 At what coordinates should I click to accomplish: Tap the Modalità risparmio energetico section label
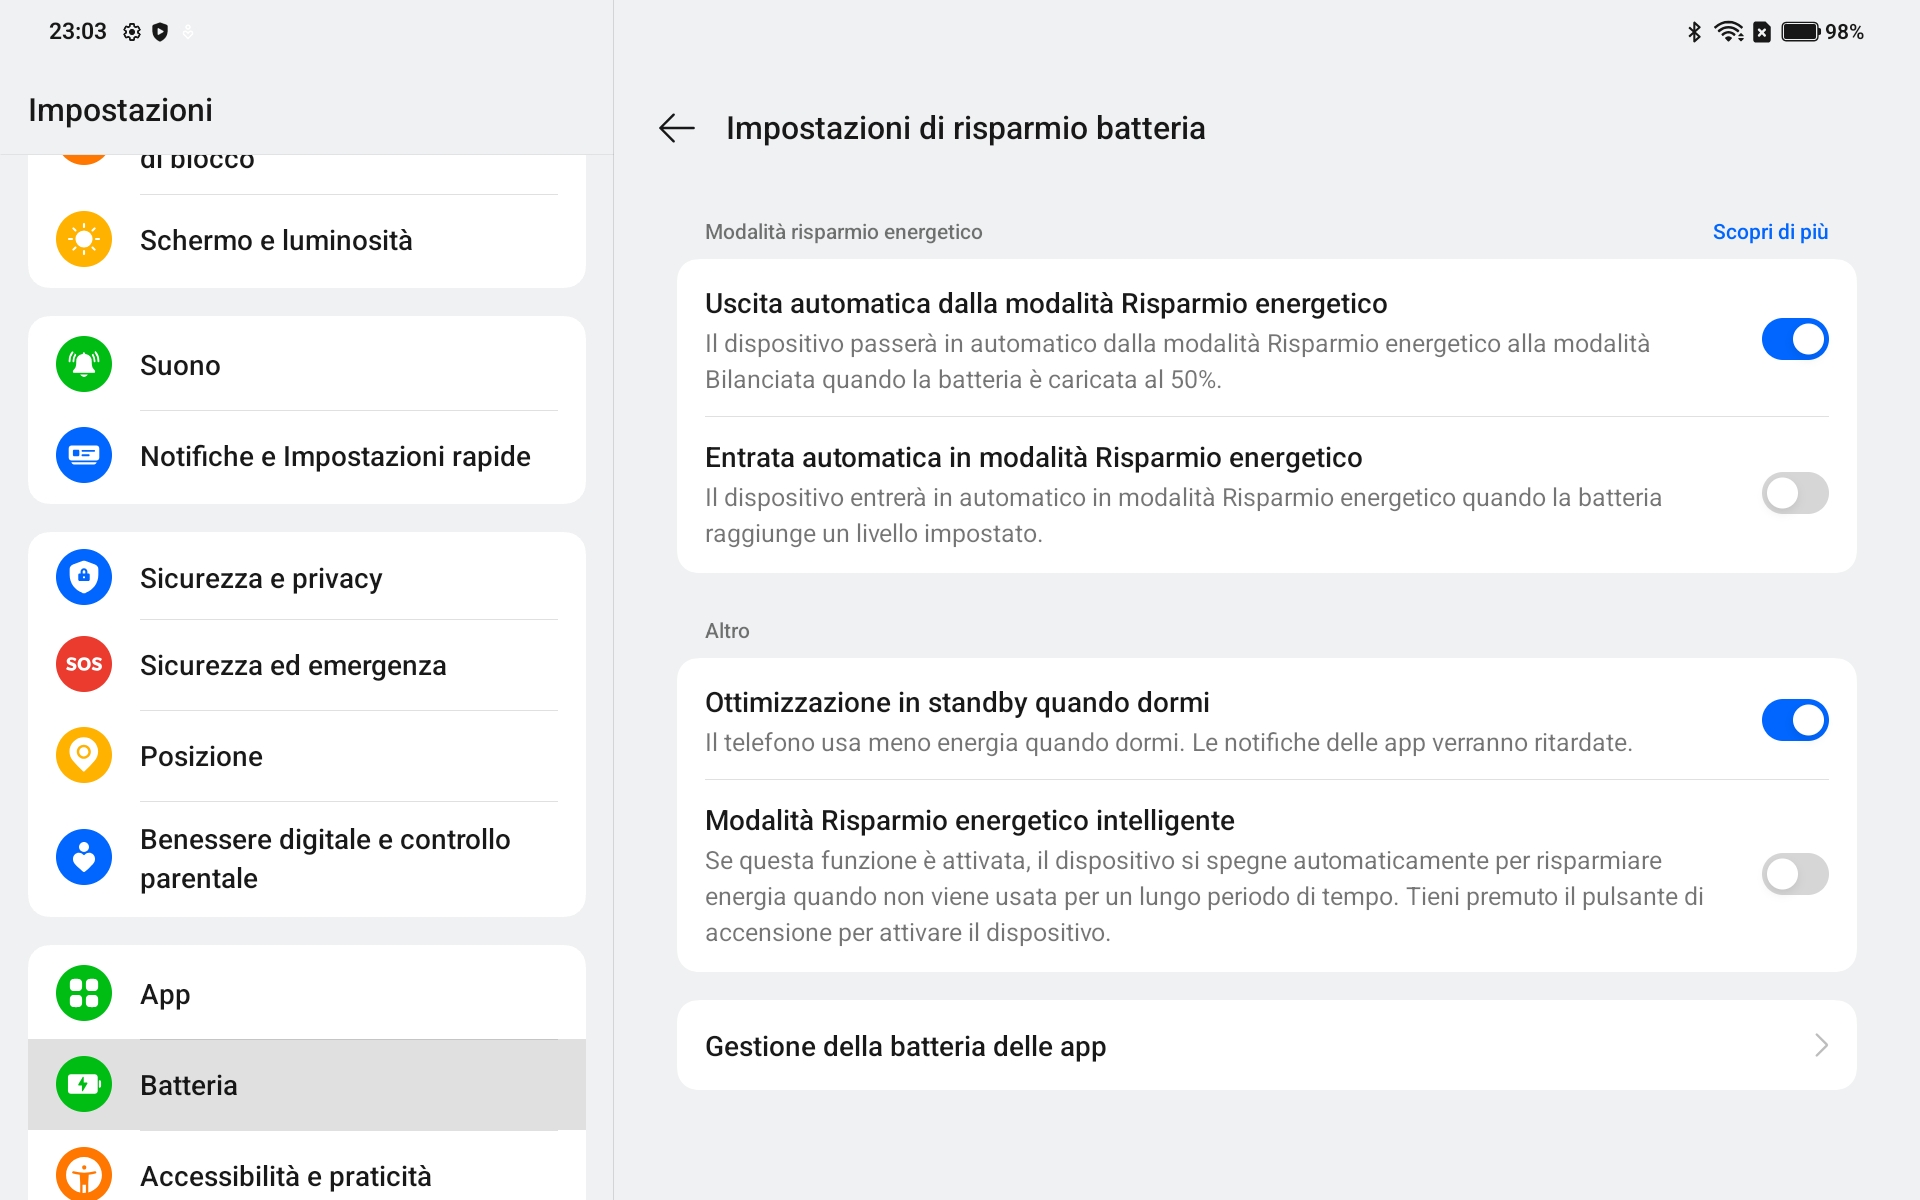843,232
